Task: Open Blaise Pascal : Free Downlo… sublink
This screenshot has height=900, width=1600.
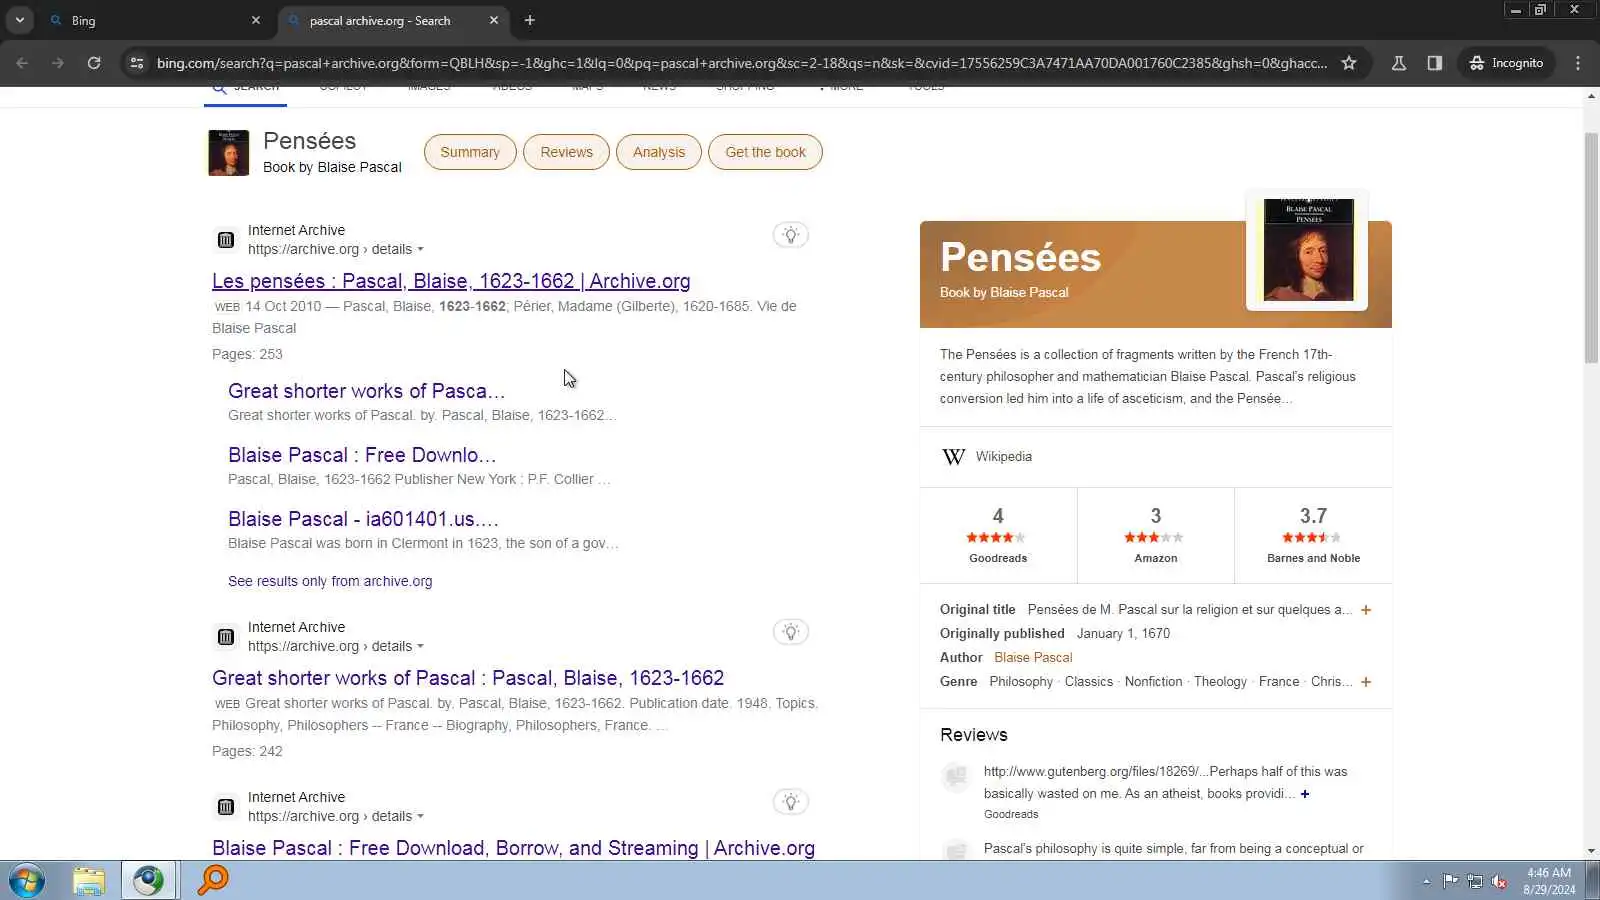Action: pos(362,455)
